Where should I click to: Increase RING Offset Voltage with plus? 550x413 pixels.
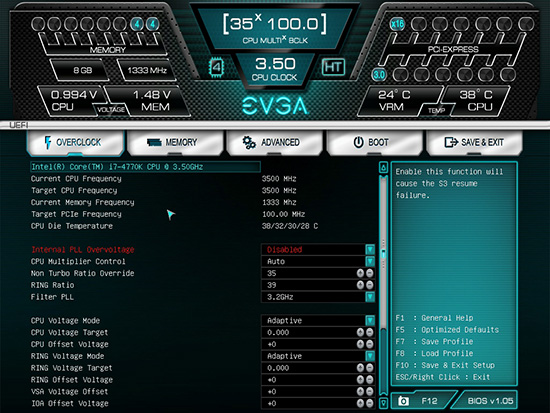[360, 380]
